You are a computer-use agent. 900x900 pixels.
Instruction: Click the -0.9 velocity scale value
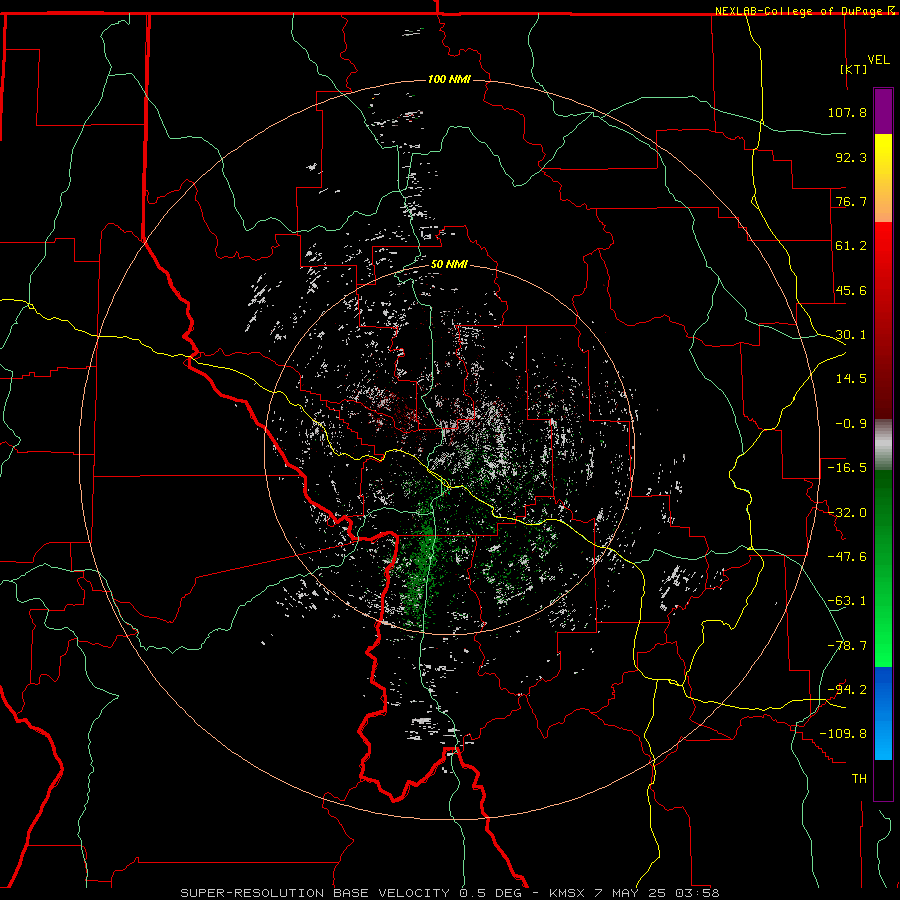tap(851, 424)
